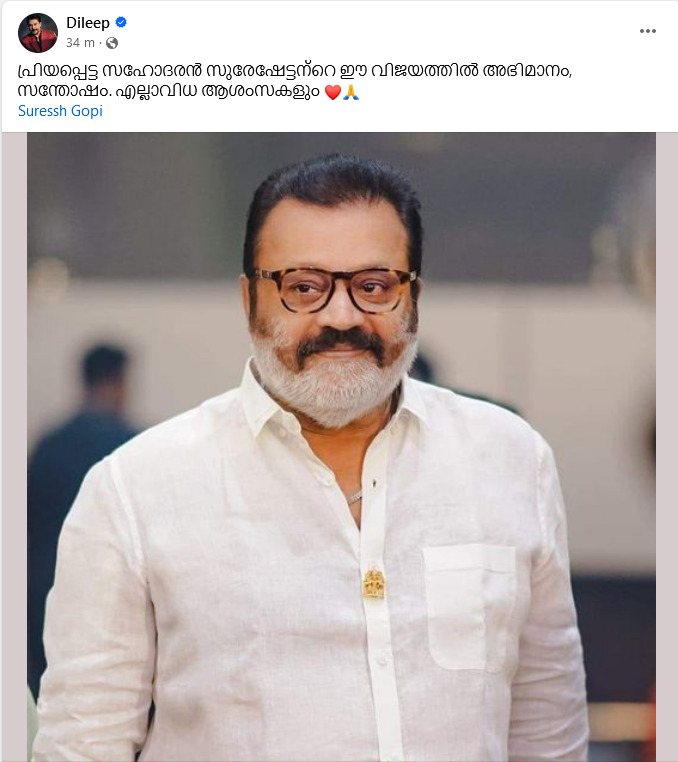Open the posted photo of the man
678x762 pixels.
[341, 447]
